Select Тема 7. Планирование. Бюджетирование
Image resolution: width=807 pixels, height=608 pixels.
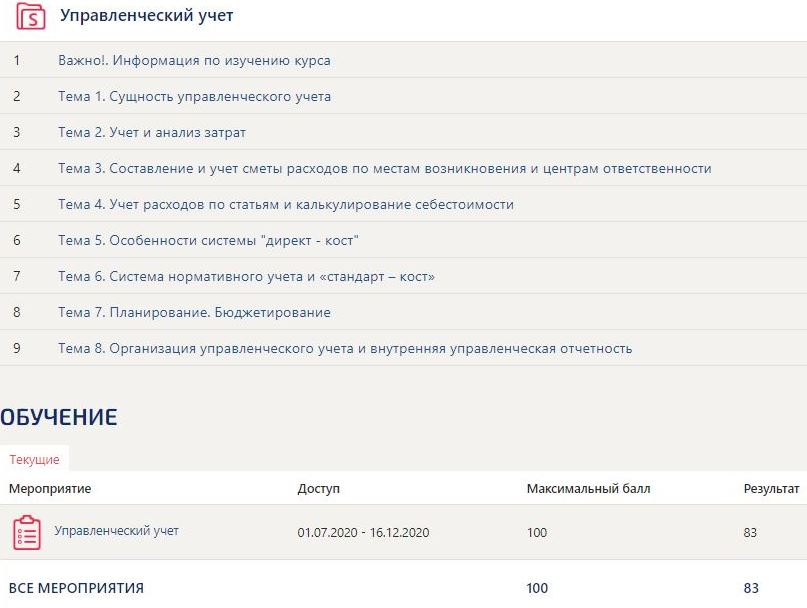pyautogui.click(x=194, y=313)
